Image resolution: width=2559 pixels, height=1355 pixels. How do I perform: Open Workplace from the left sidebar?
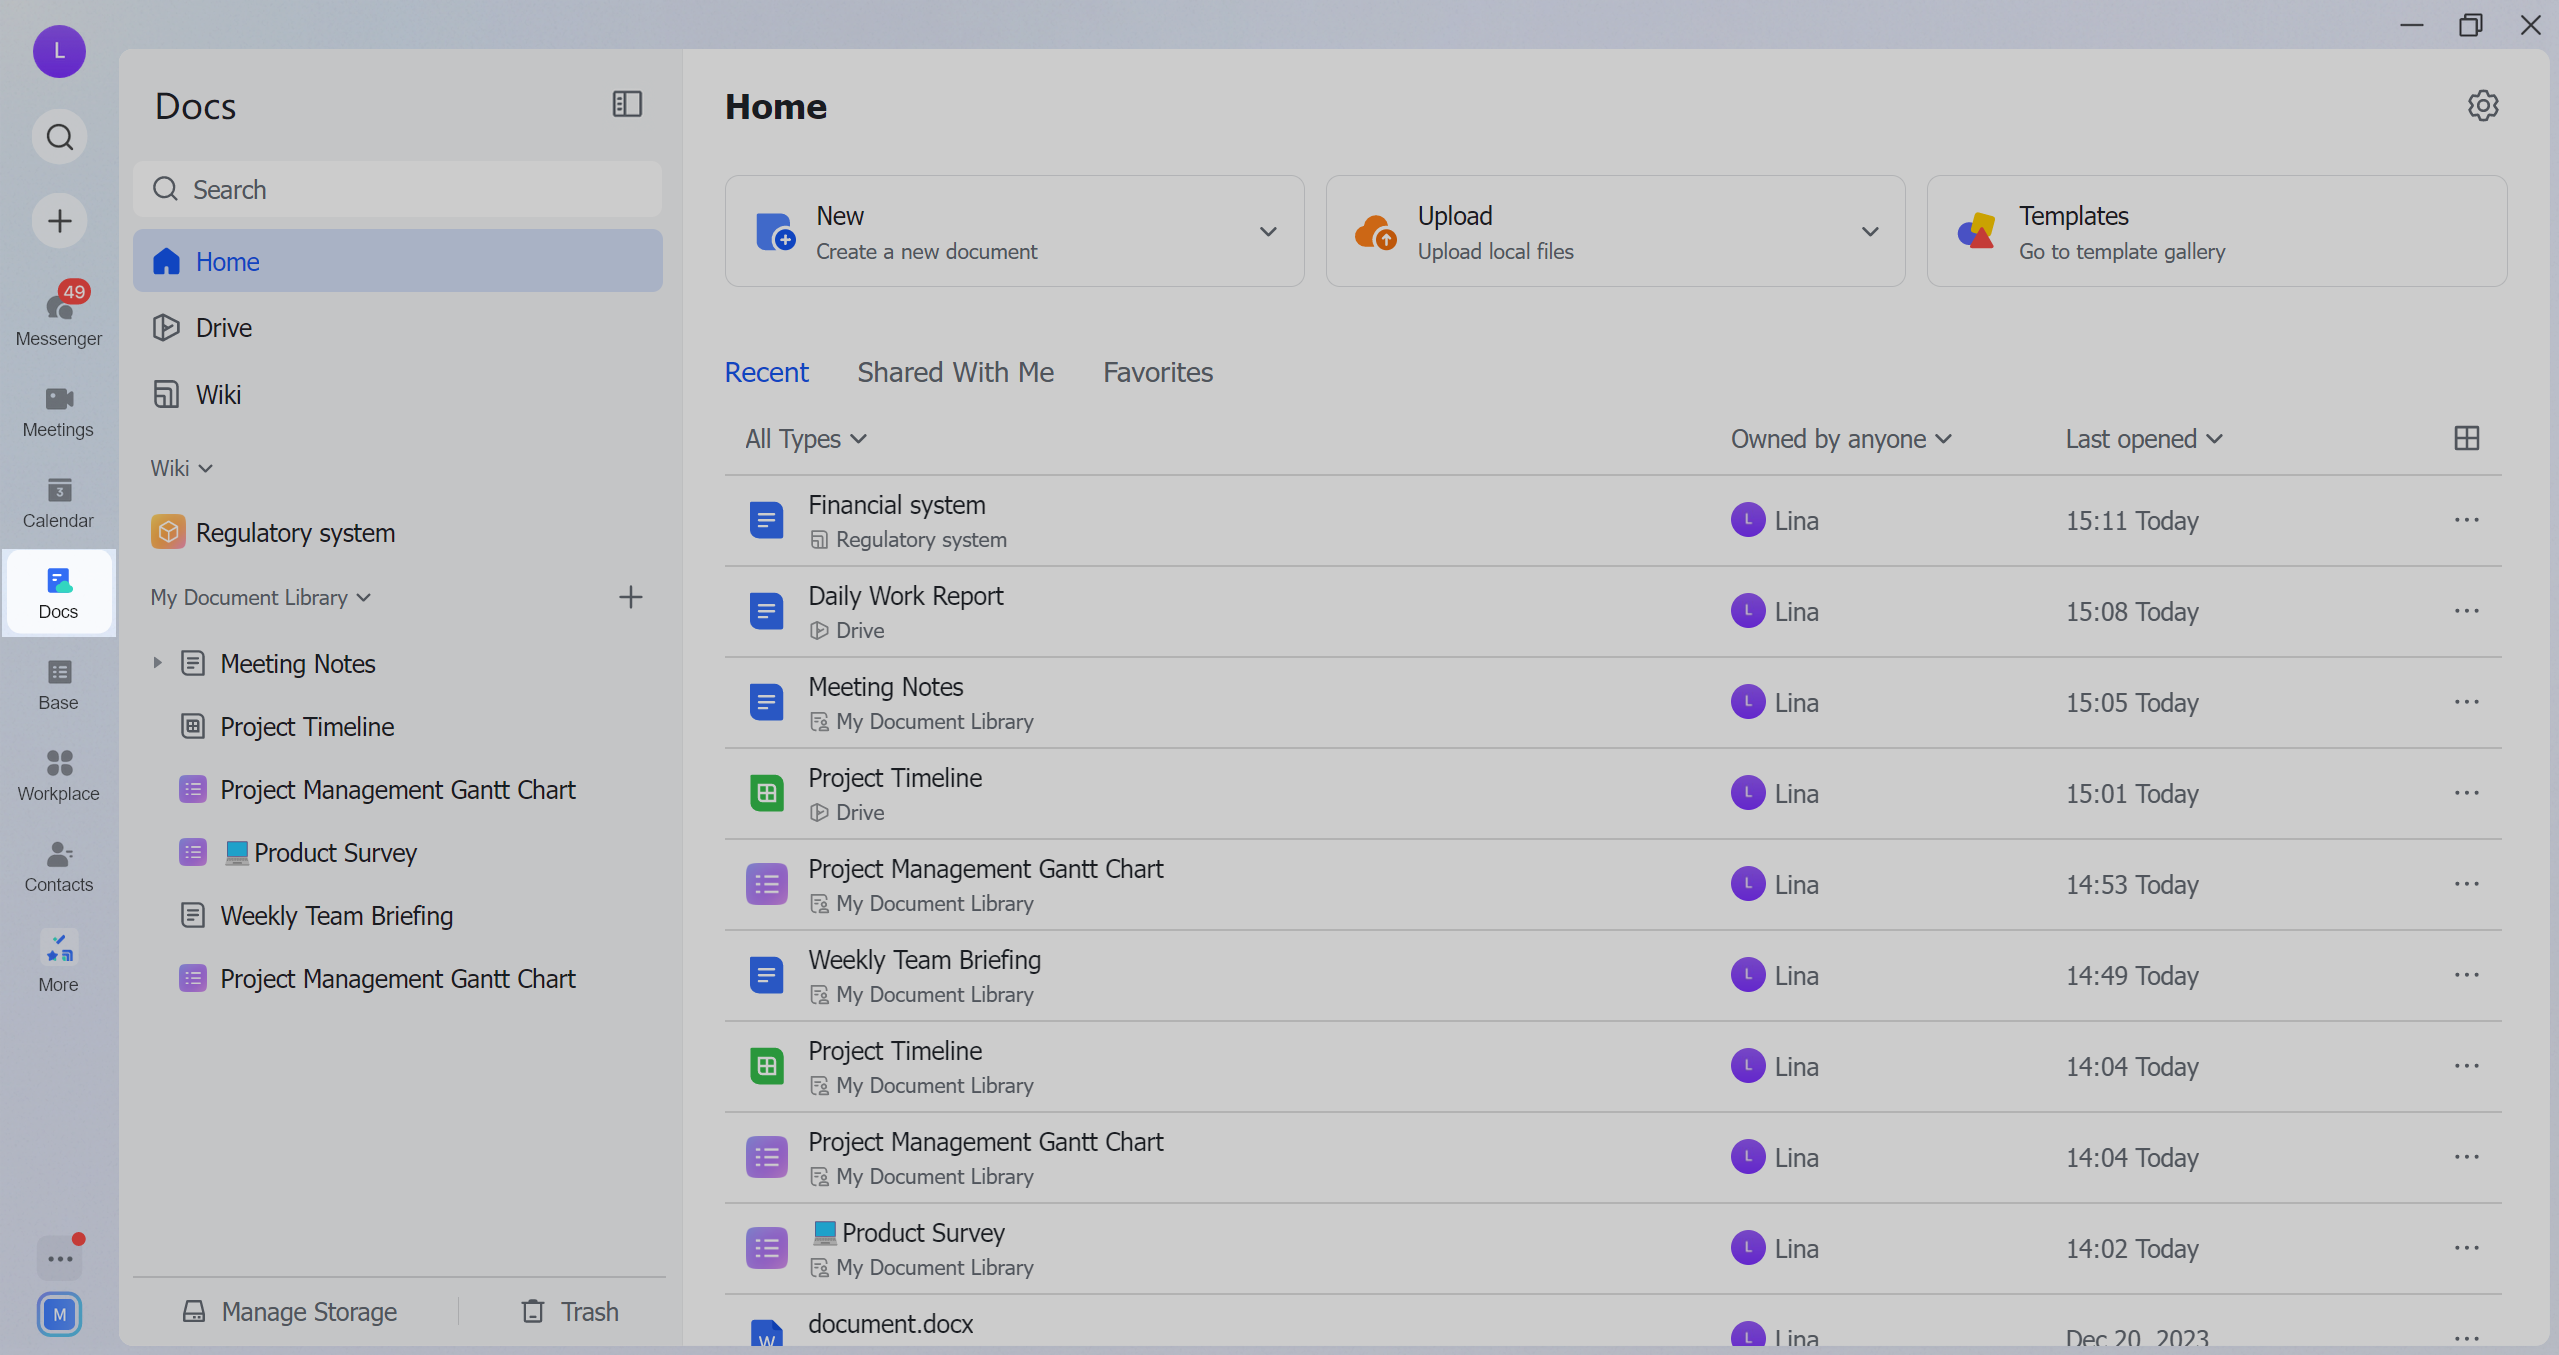[x=59, y=772]
